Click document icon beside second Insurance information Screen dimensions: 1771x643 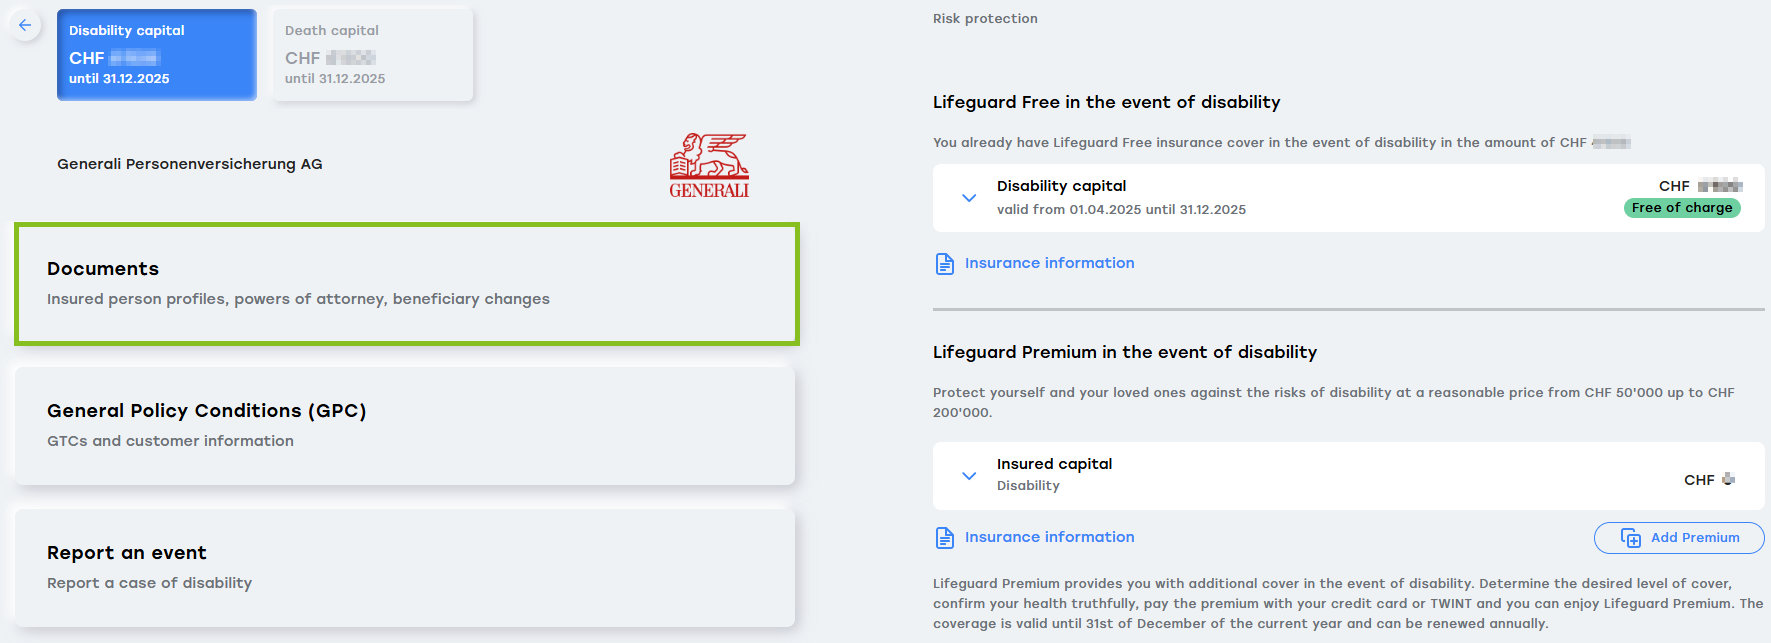[944, 538]
